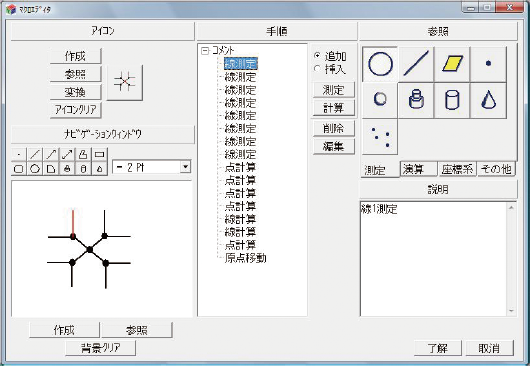This screenshot has height=366, width=530.
Task: Click the 削除 button
Action: click(x=334, y=128)
